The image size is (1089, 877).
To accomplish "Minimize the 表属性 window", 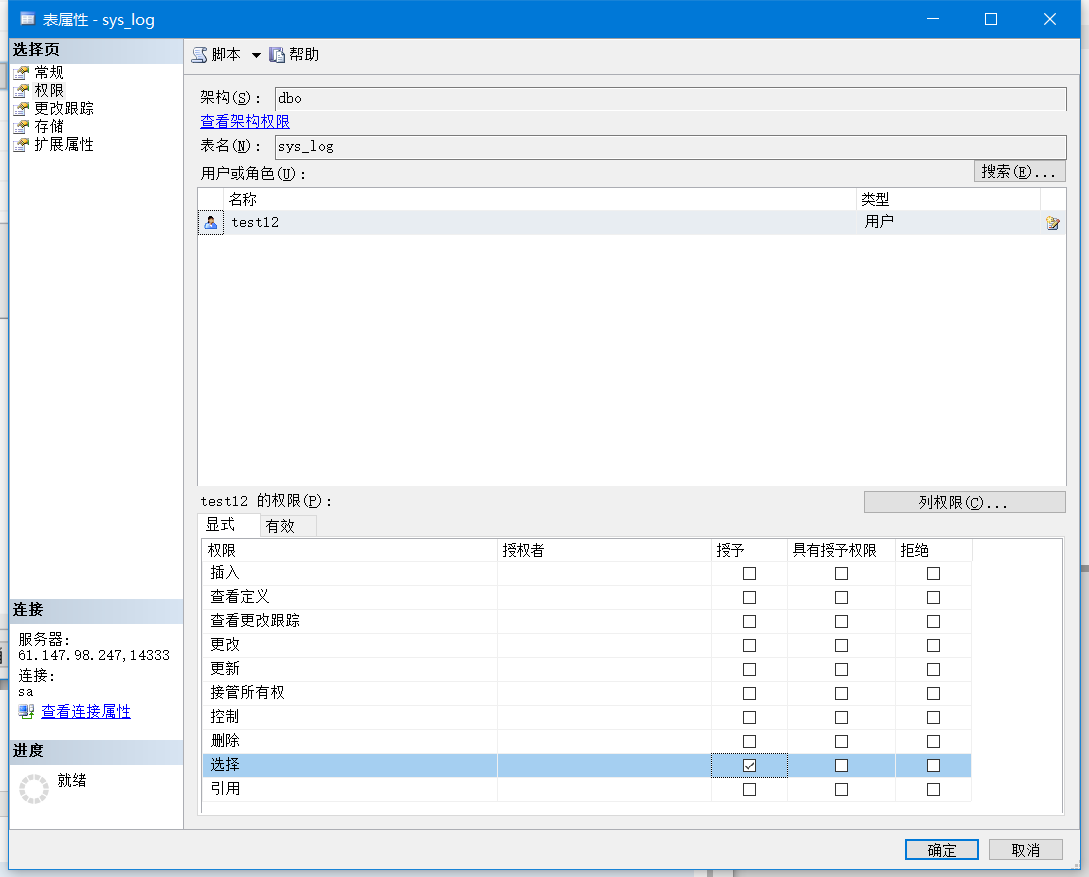I will click(x=933, y=19).
